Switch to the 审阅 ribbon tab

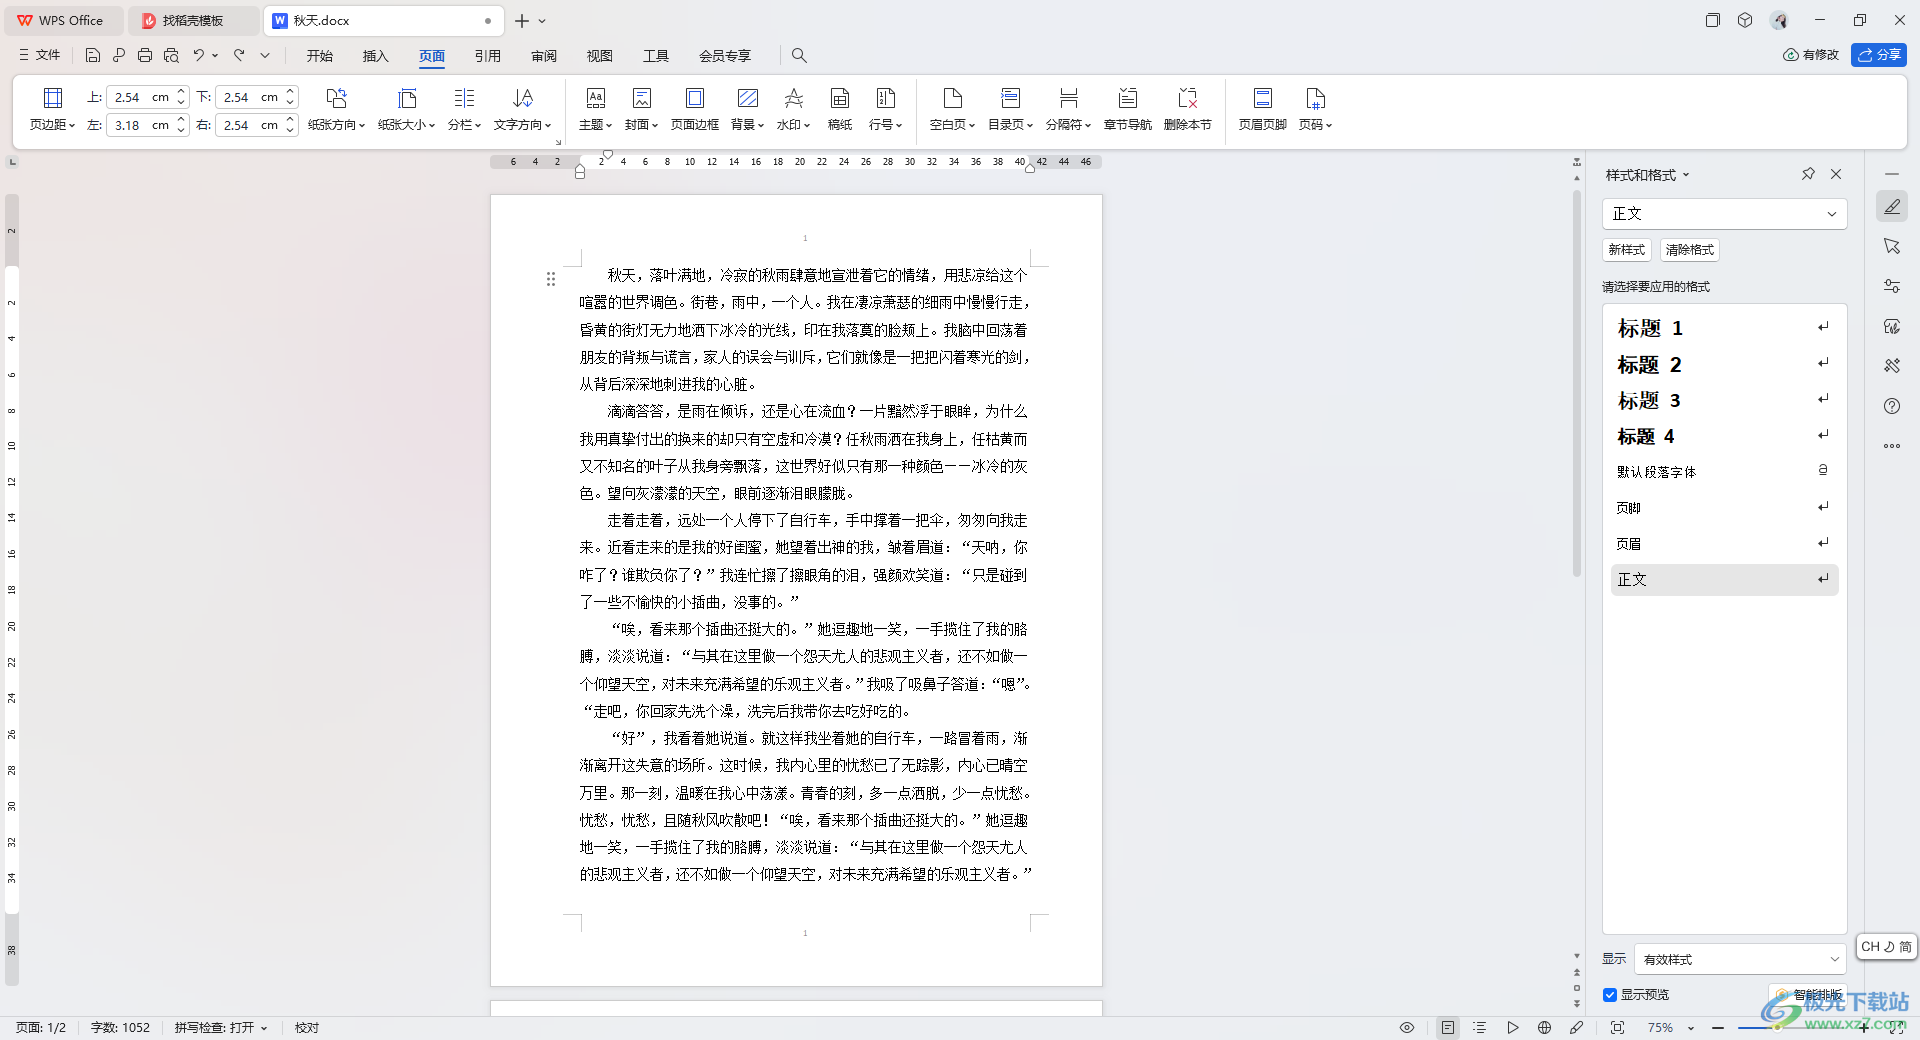544,56
